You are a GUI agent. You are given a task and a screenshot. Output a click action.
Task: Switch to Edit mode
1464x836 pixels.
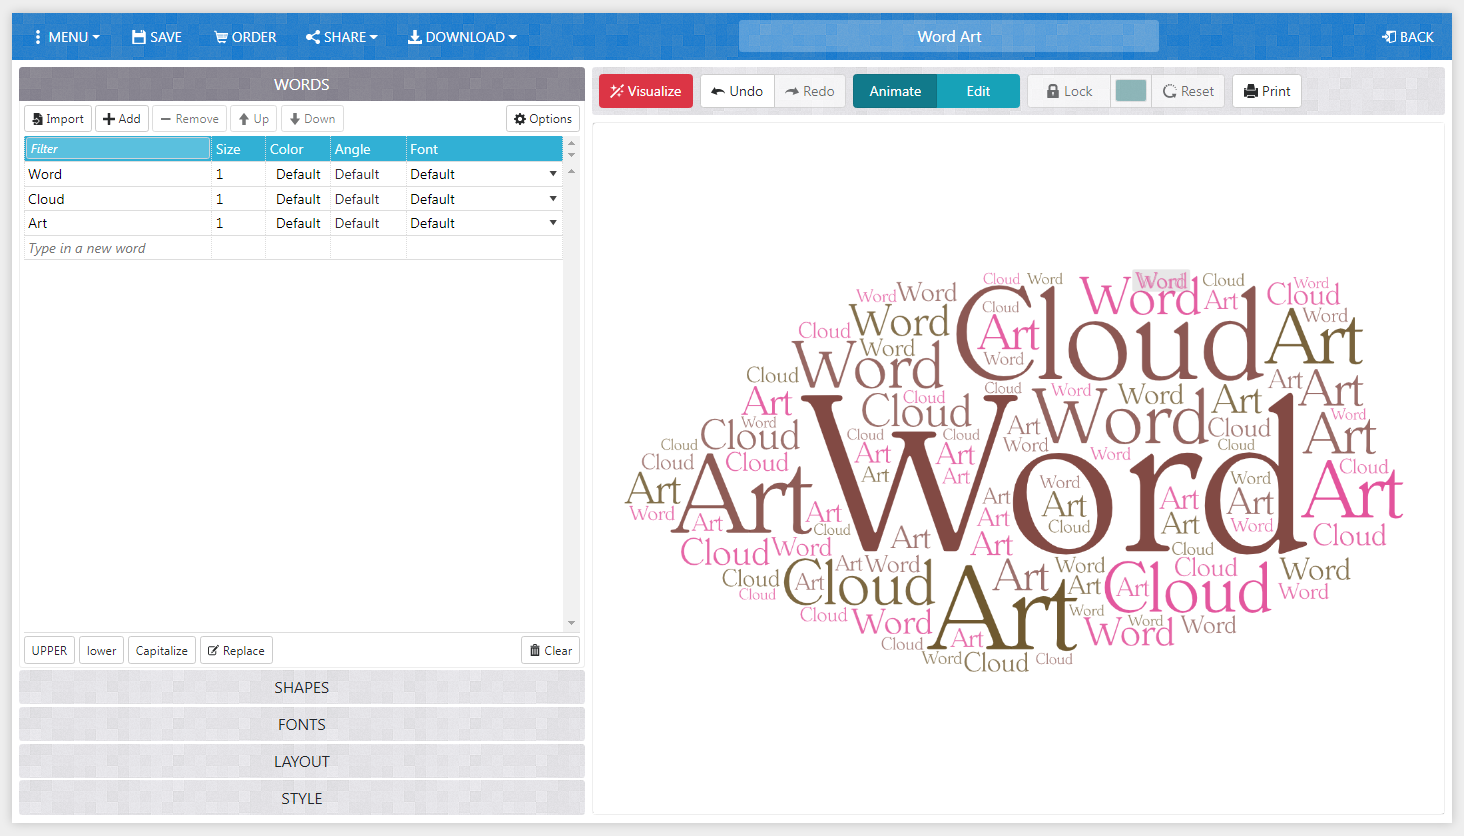(979, 90)
